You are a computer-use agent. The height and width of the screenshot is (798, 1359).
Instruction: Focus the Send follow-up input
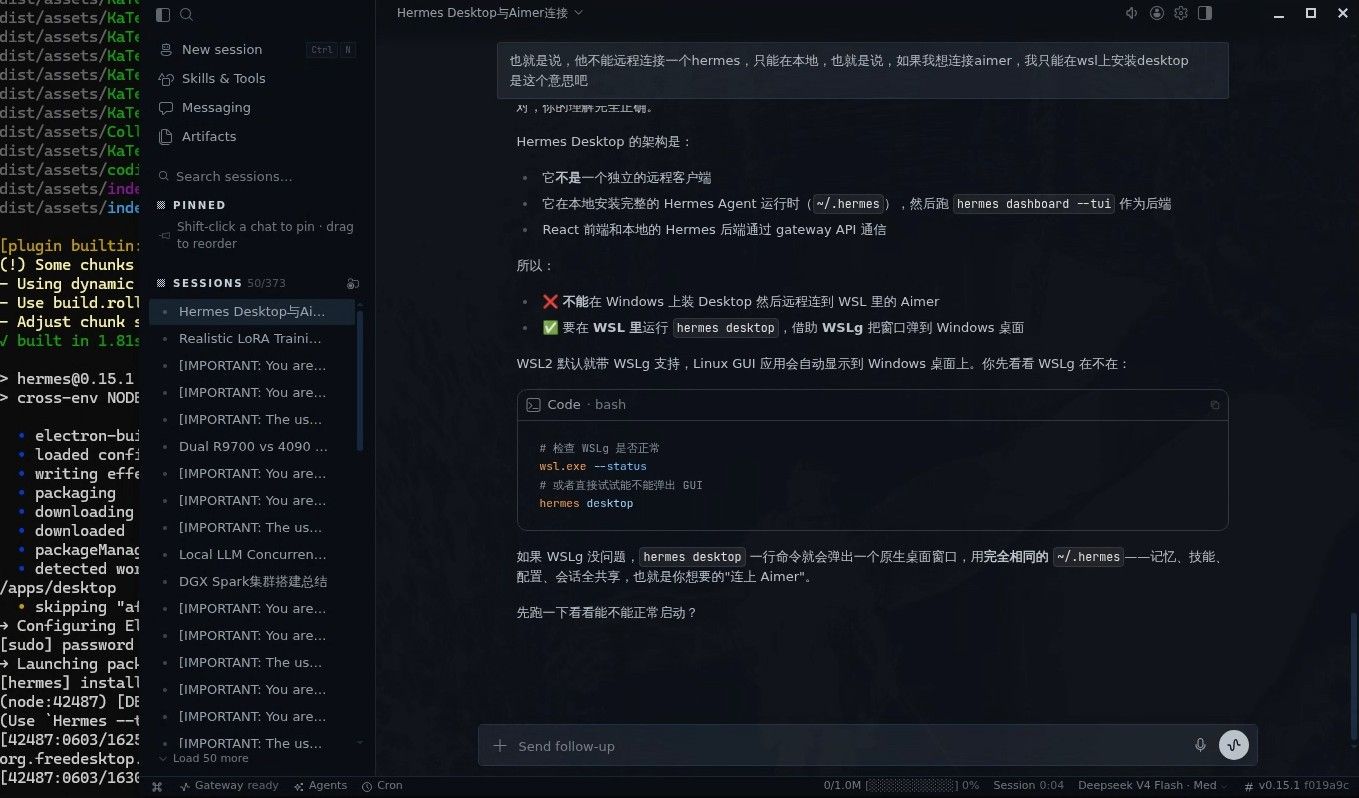click(850, 746)
